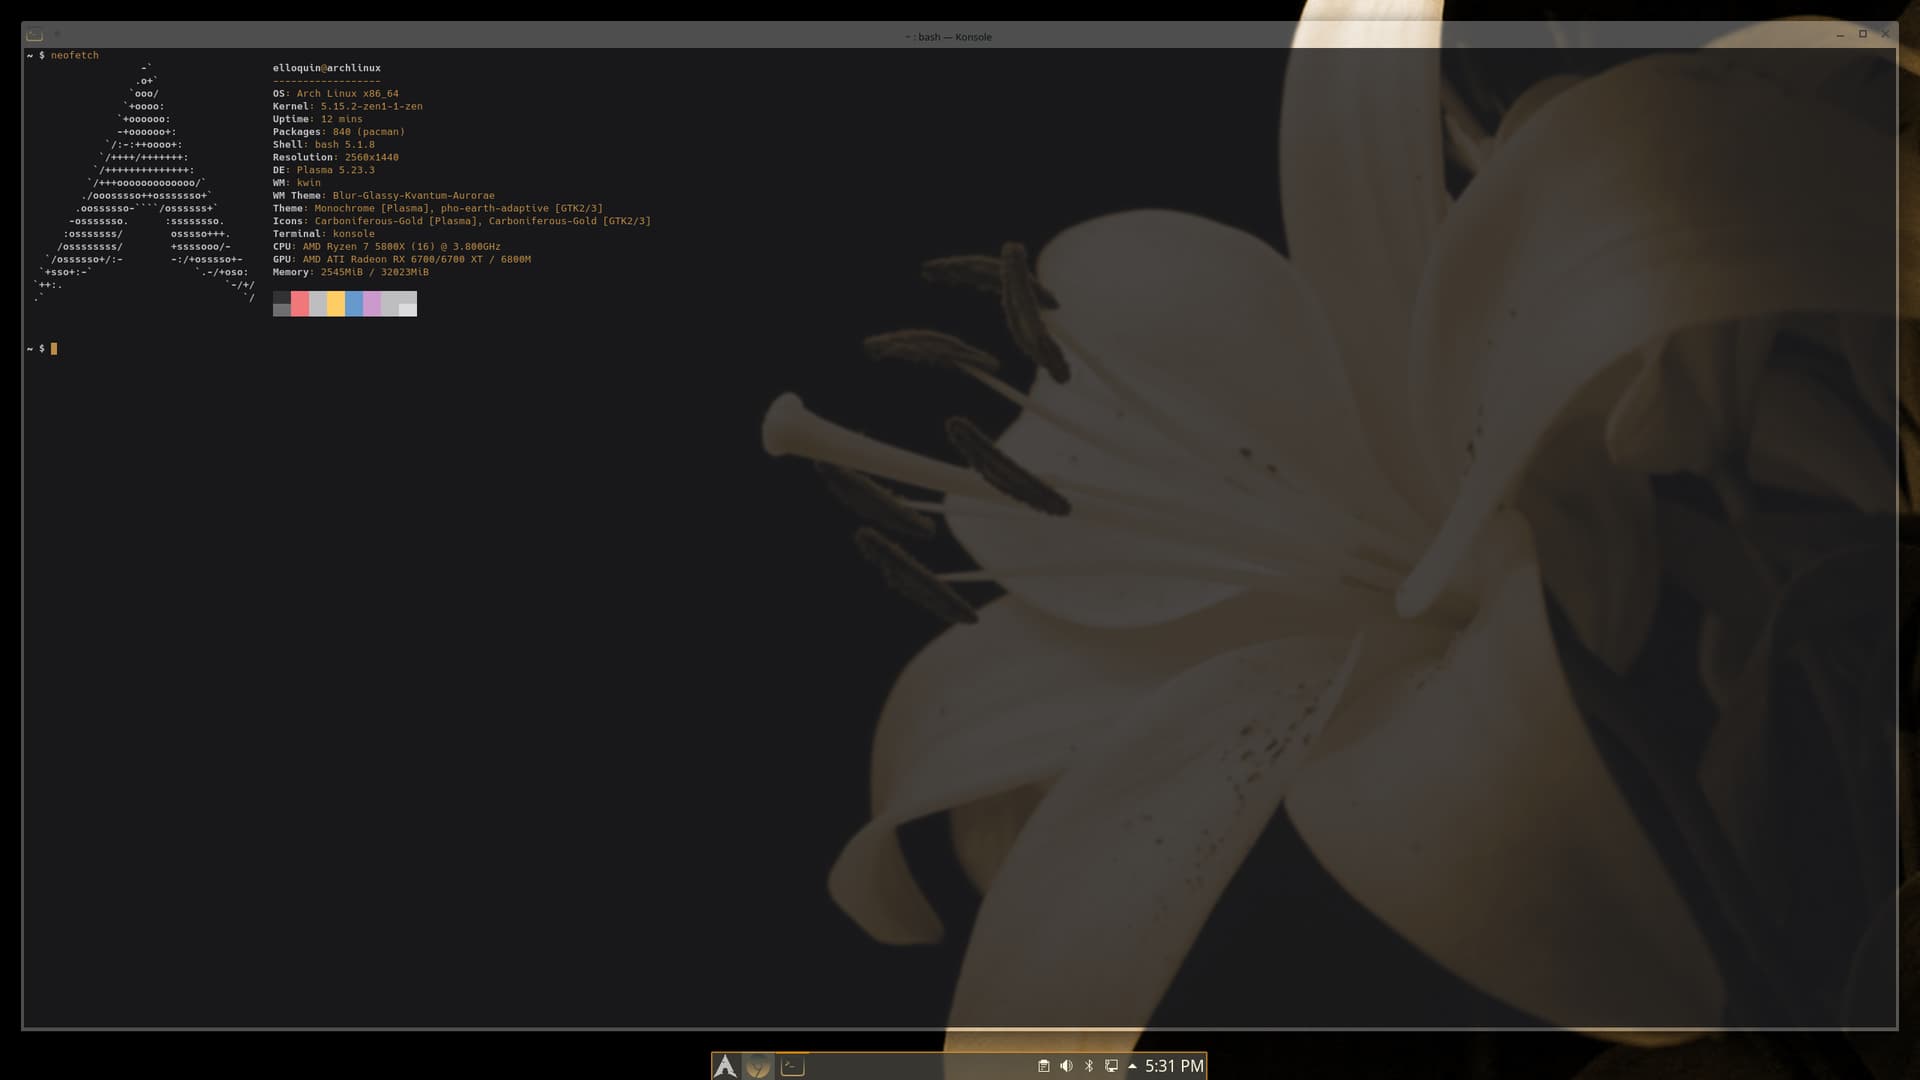Click the yellow neofetch color block
The height and width of the screenshot is (1080, 1920).
tap(336, 304)
